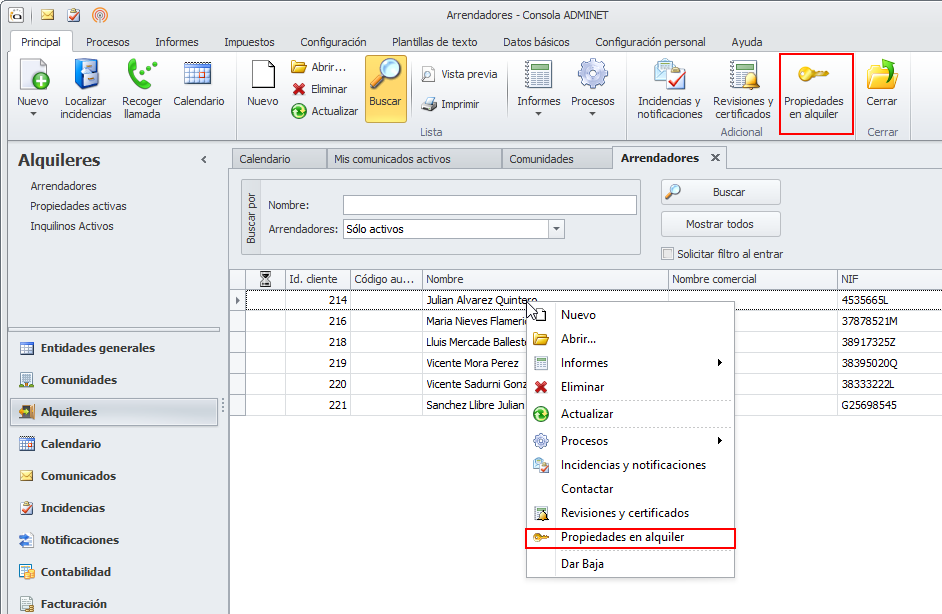
Task: Click the Localizar incidencias ribbon icon
Action: pos(85,77)
